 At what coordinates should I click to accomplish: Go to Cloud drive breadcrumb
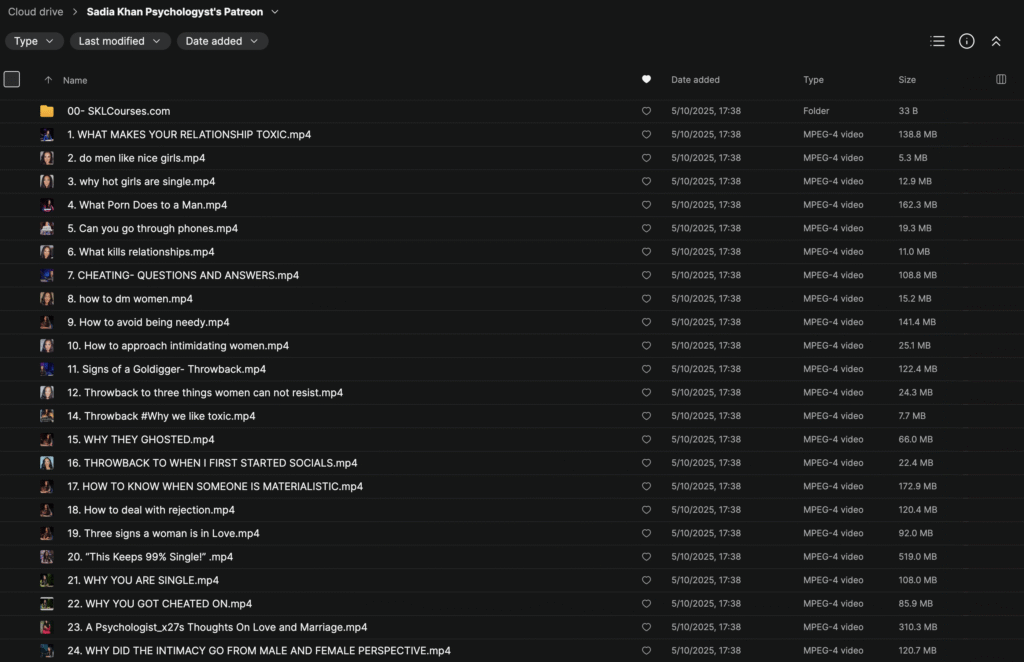[x=36, y=12]
